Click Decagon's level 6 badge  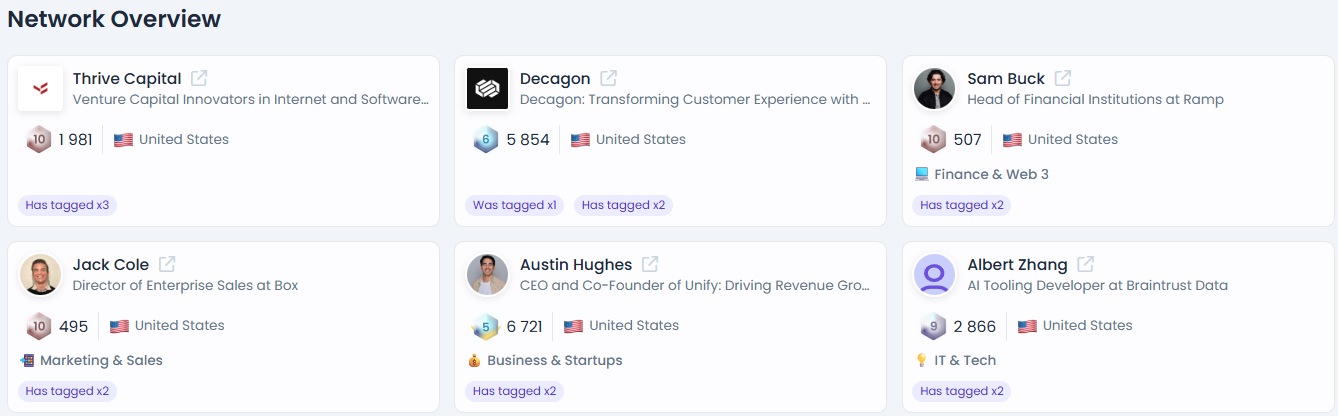(486, 140)
